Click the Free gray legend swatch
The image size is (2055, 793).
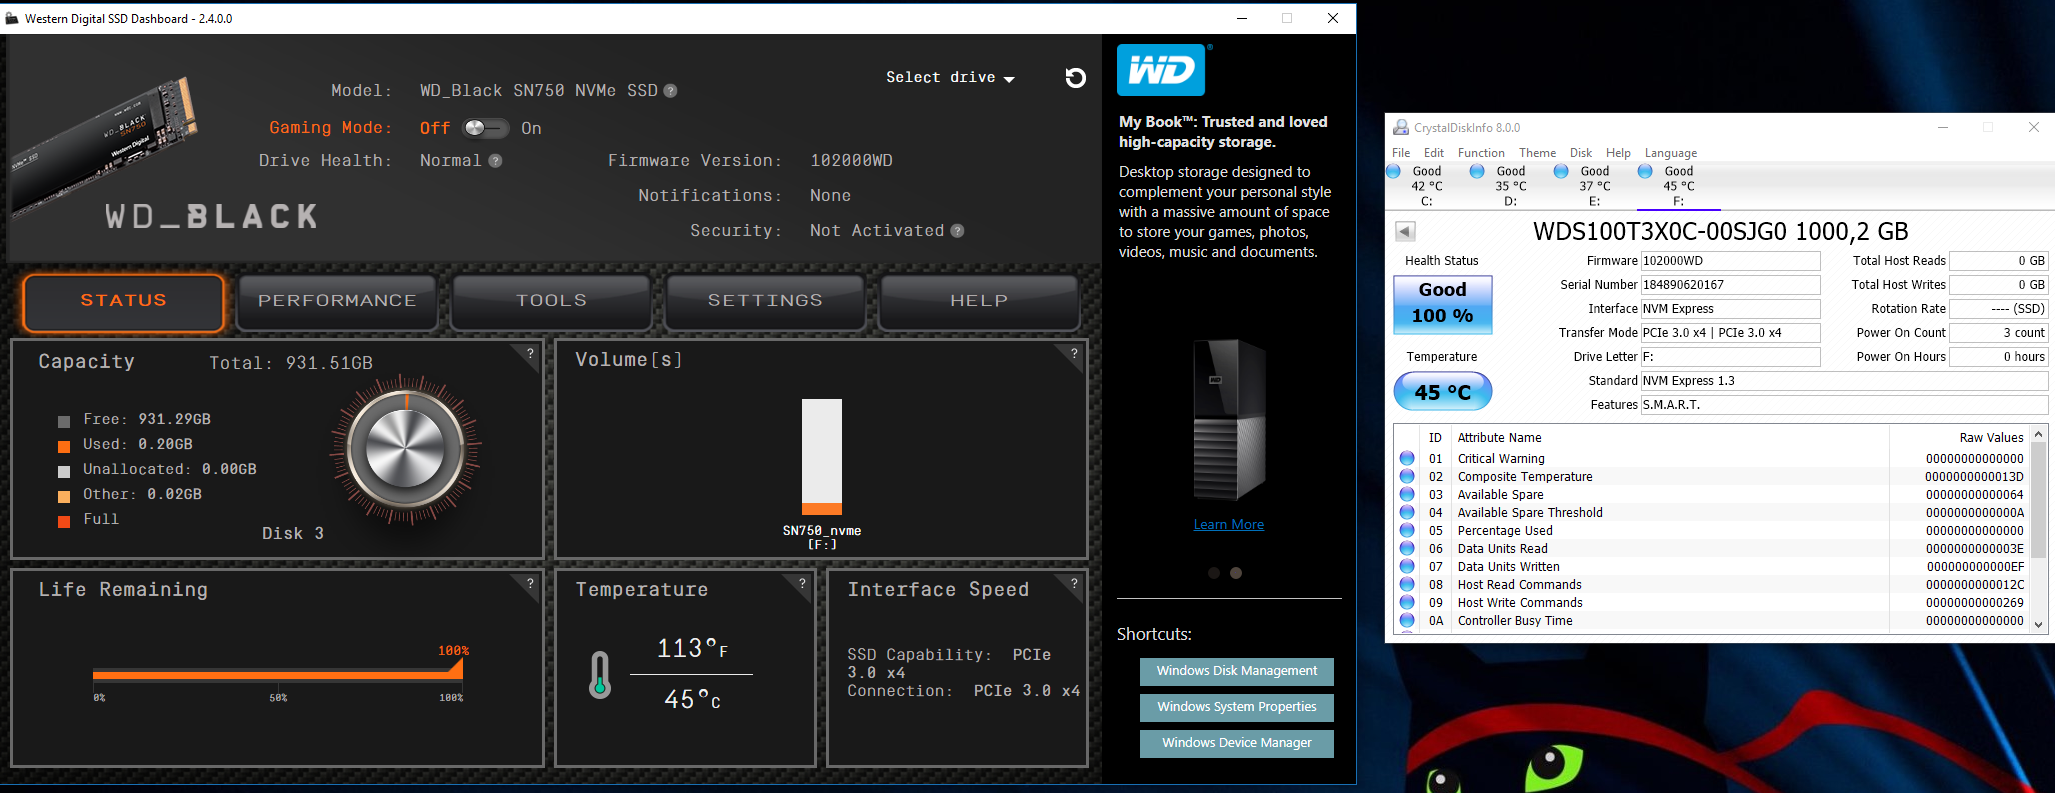click(64, 422)
